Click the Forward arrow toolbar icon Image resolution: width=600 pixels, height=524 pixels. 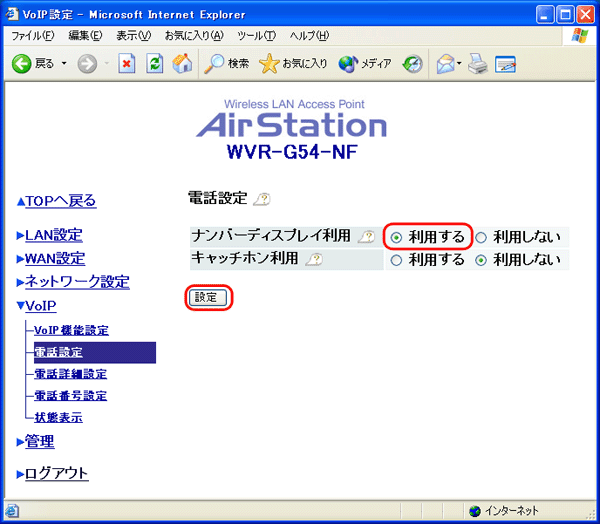[87, 63]
